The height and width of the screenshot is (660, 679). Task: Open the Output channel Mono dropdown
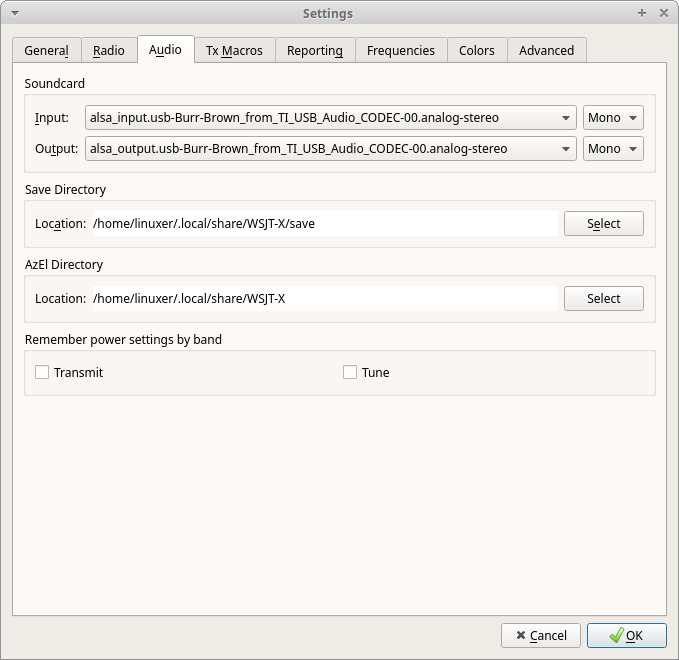(613, 149)
